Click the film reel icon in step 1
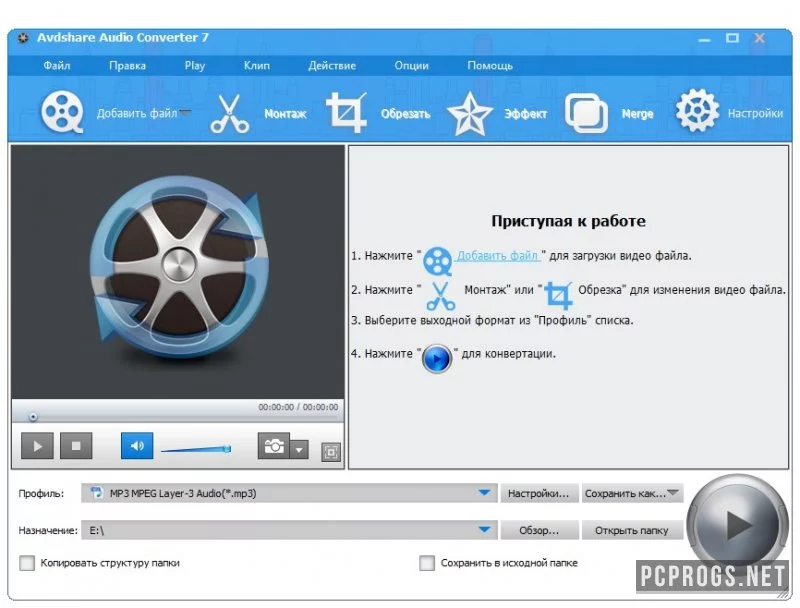Screen dimensions: 800x608 coord(437,261)
